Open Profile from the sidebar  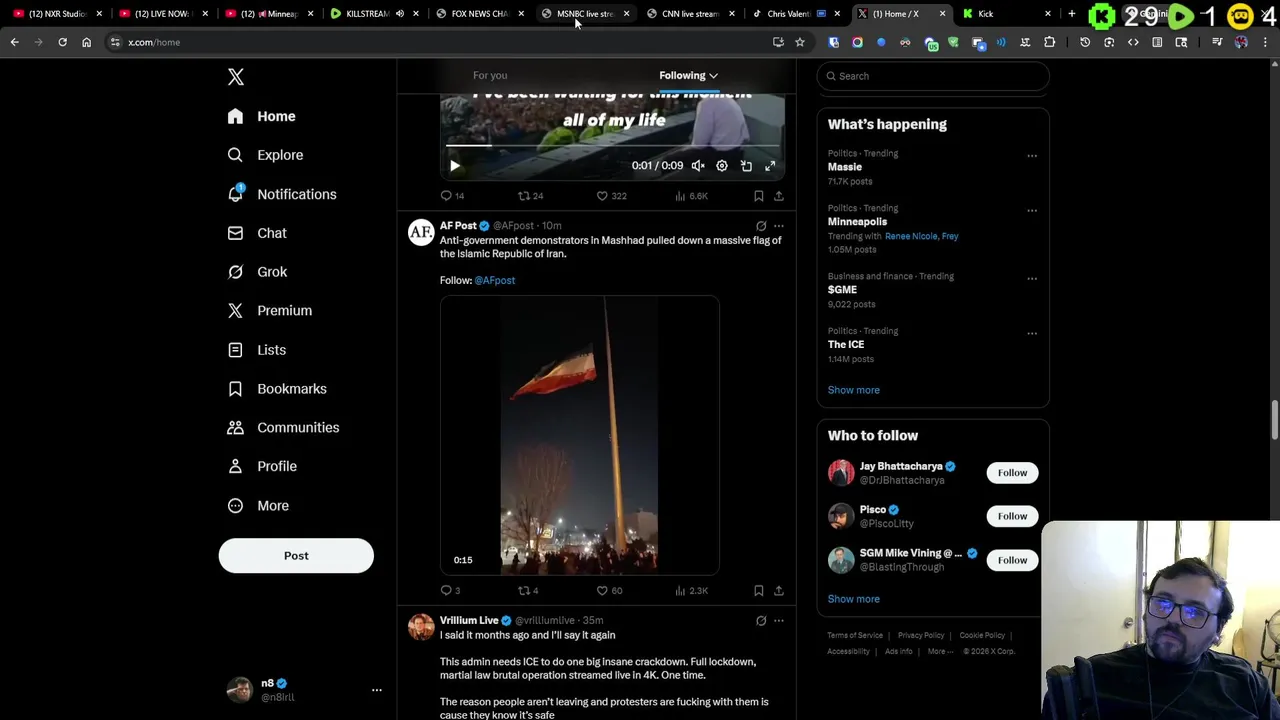click(263, 466)
